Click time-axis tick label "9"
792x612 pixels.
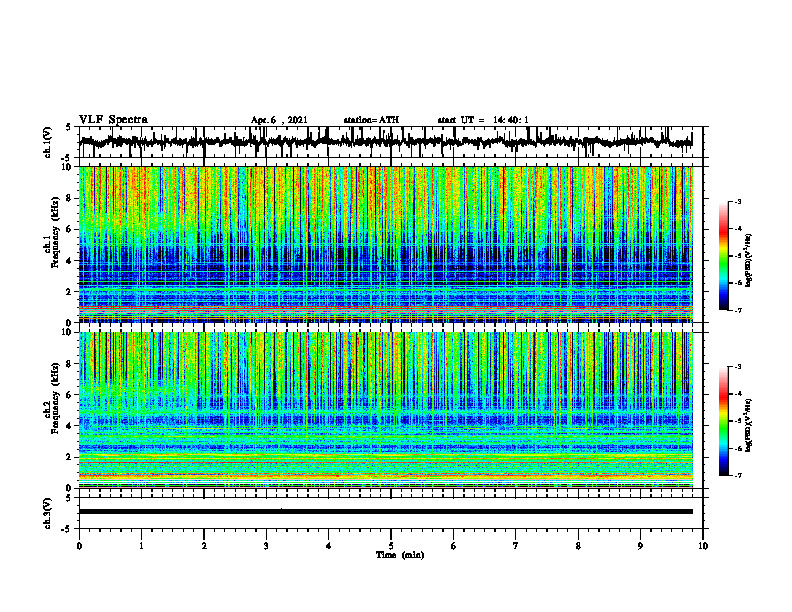pyautogui.click(x=640, y=546)
